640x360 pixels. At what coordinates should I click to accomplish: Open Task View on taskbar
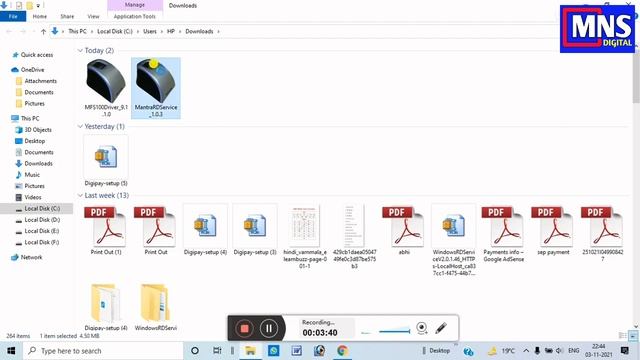tap(217, 351)
